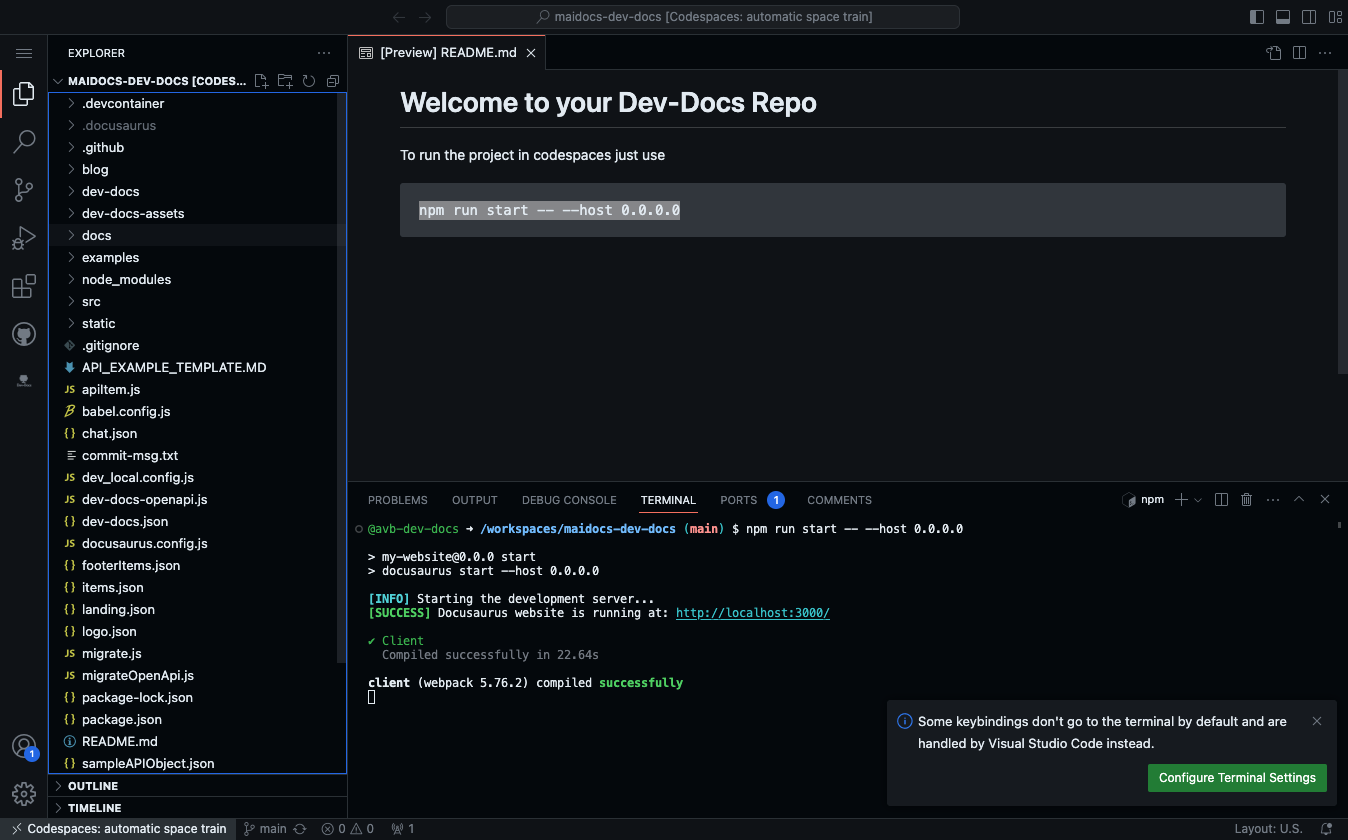This screenshot has width=1348, height=840.
Task: Open Source Control view
Action: pos(24,190)
